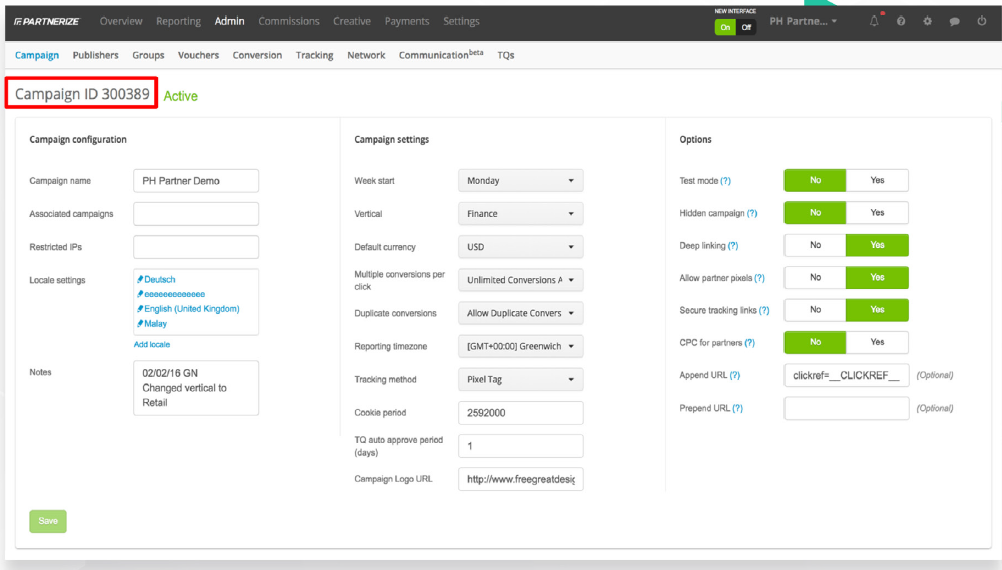Open Multiple conversions per click dropdown

[520, 280]
